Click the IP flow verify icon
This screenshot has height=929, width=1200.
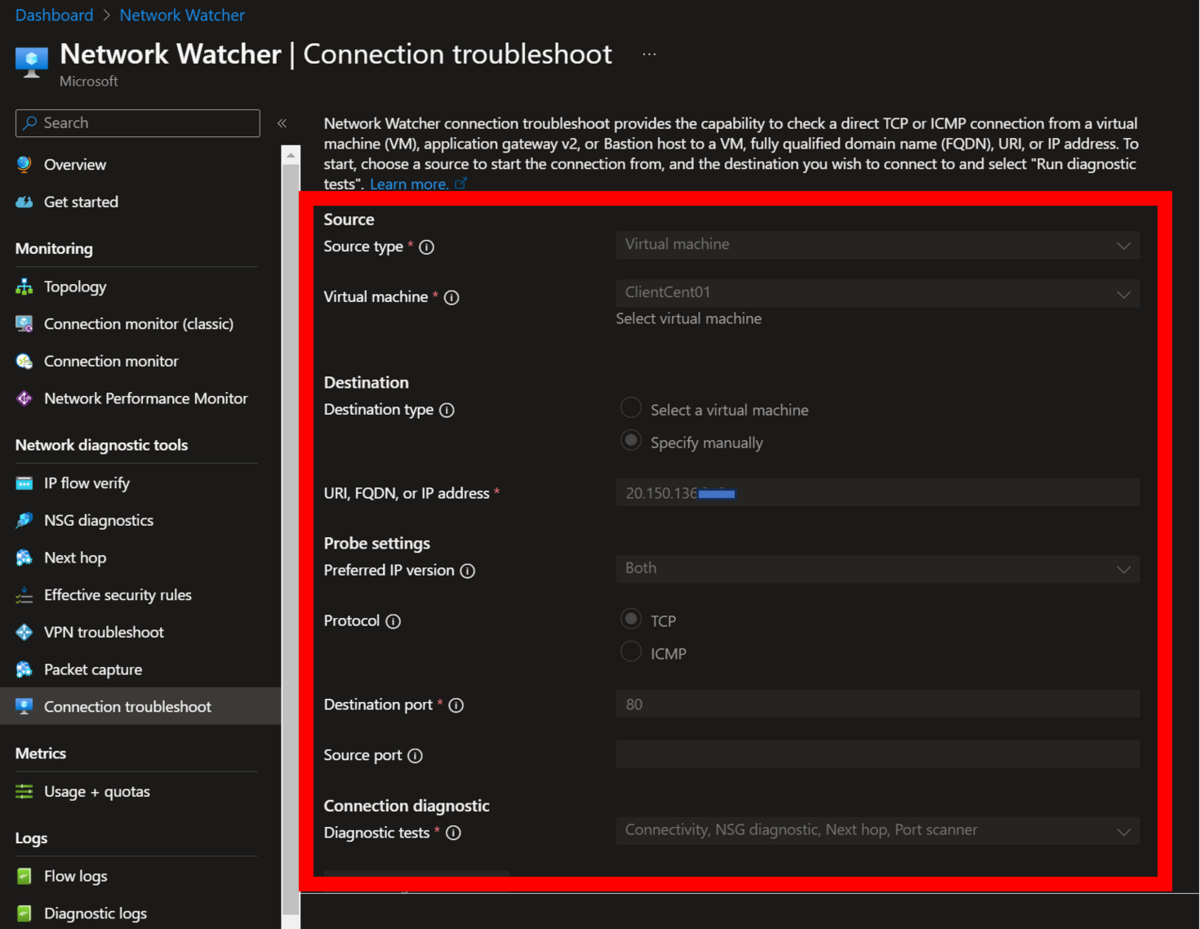tap(24, 483)
